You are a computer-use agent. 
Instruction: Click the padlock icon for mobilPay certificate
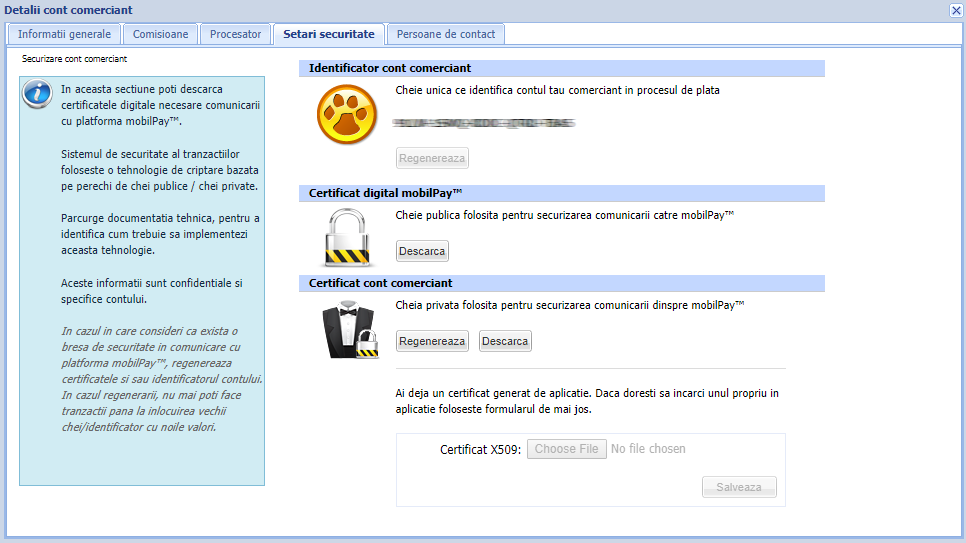[x=346, y=236]
